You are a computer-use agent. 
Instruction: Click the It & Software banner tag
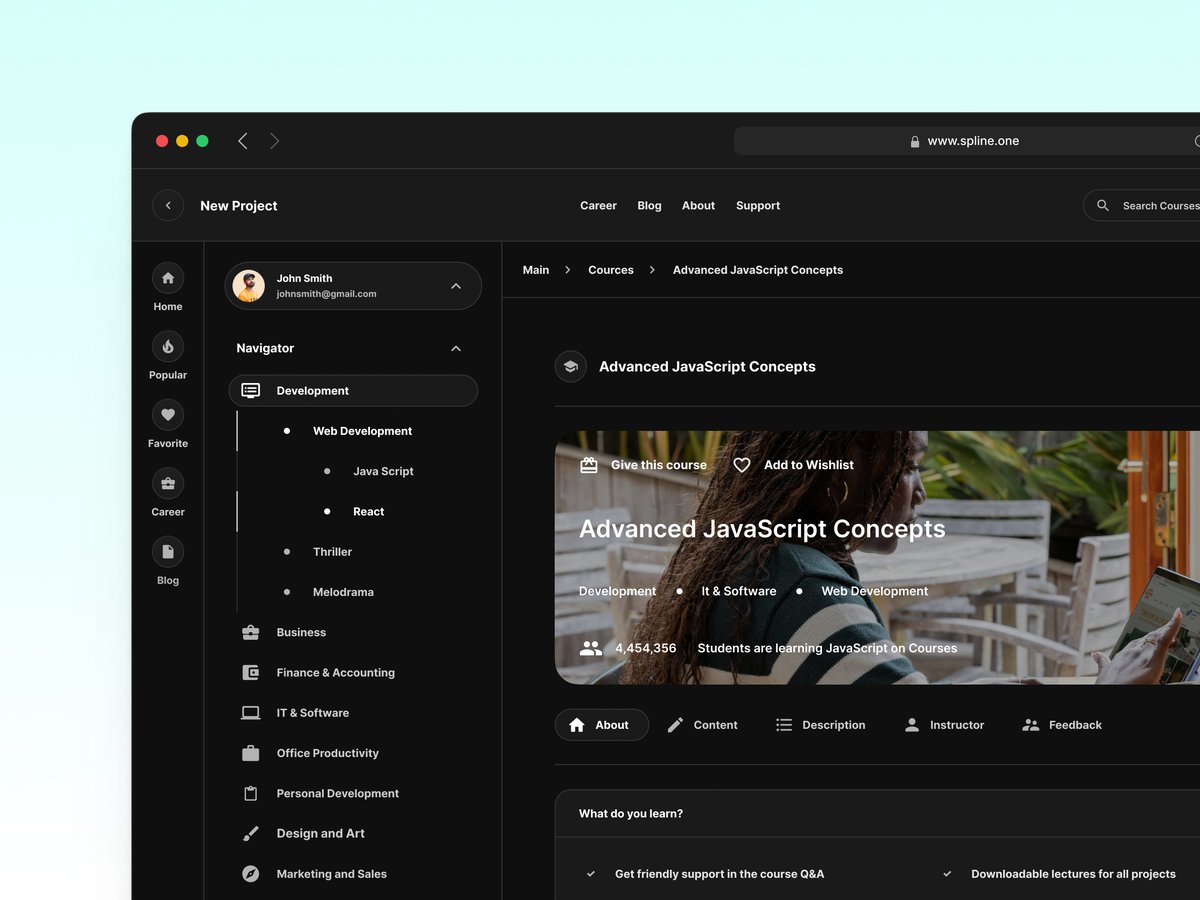pyautogui.click(x=739, y=591)
